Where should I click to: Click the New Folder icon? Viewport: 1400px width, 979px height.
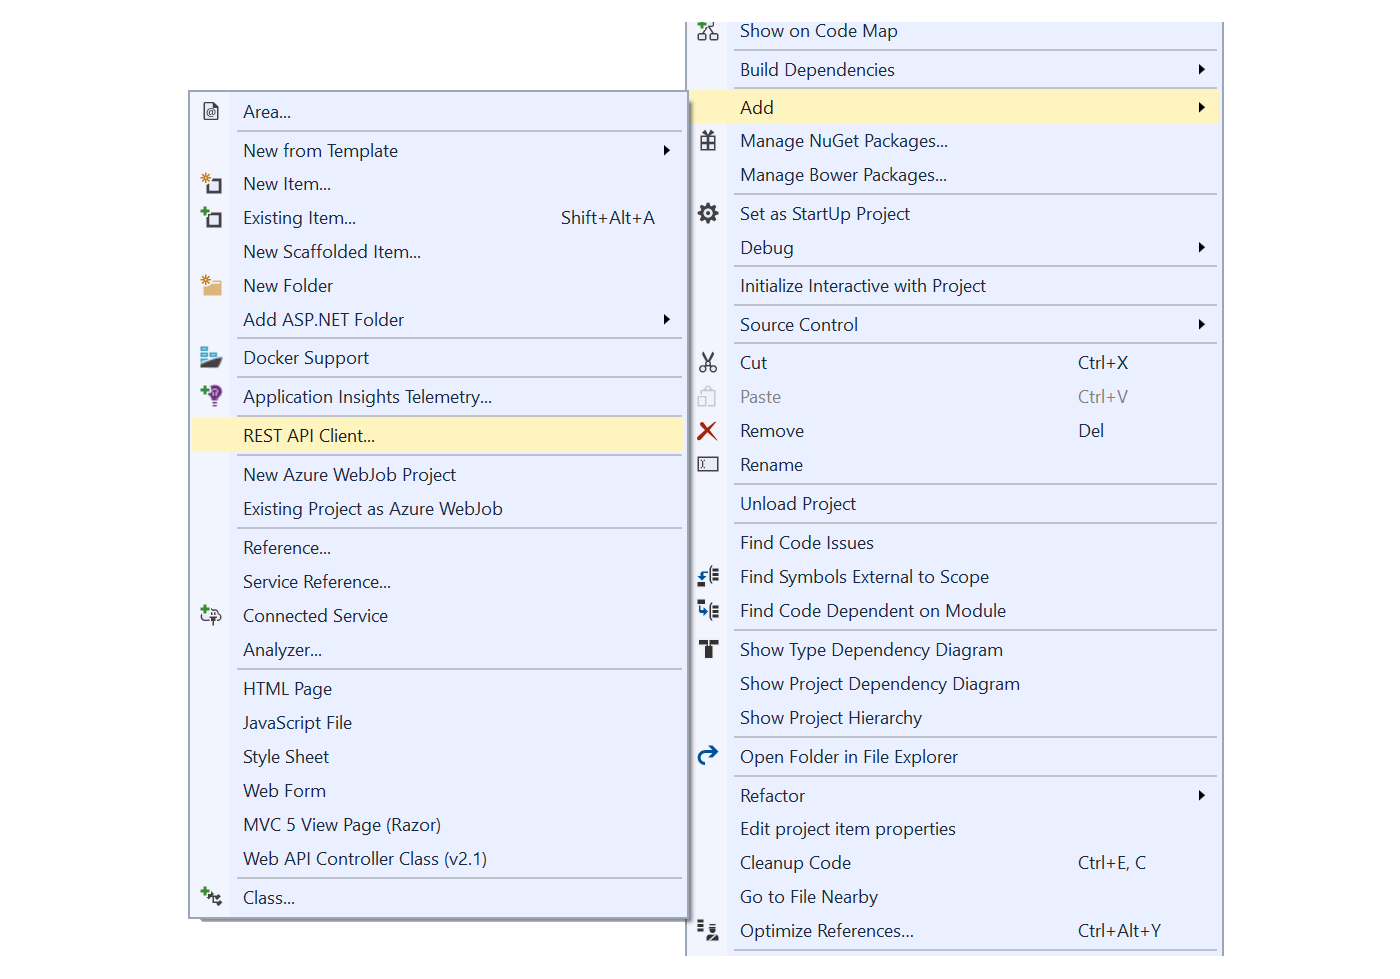tap(211, 286)
